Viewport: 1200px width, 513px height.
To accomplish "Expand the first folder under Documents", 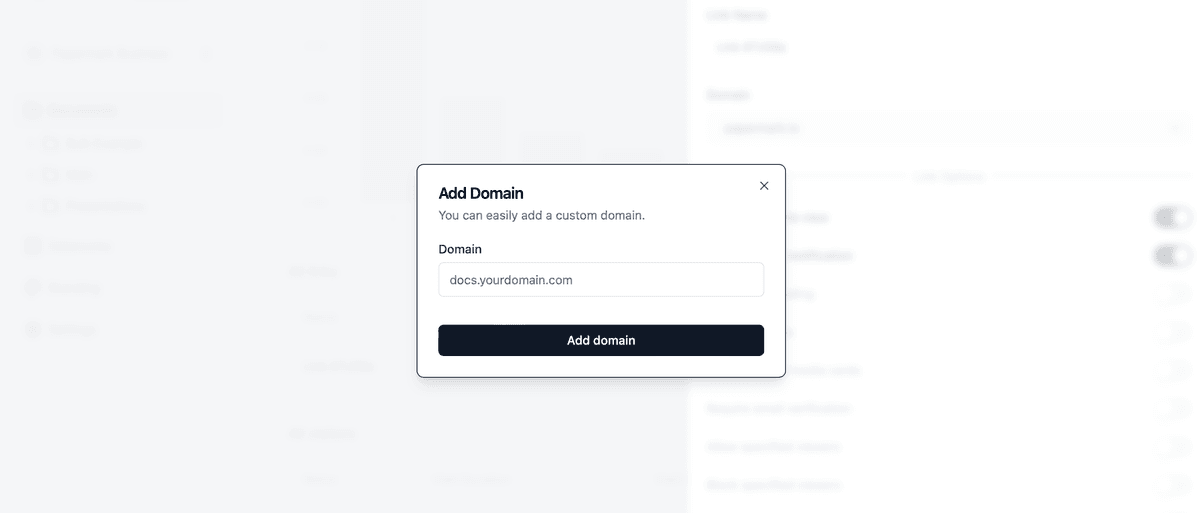I will (x=31, y=144).
